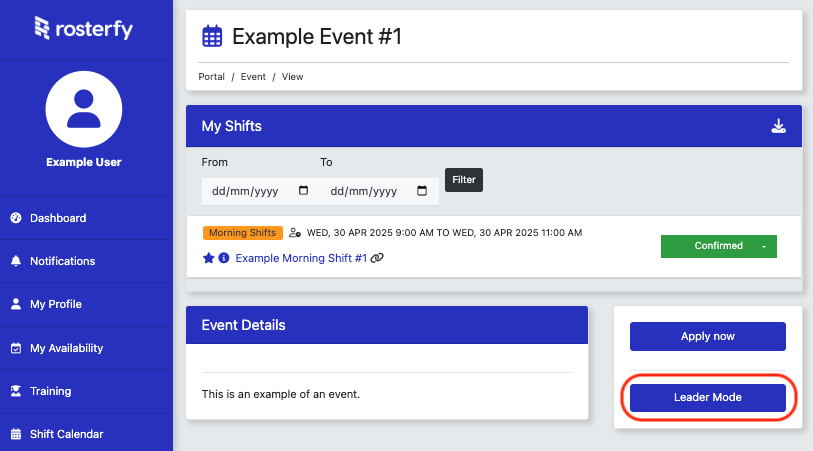Click the From date input field
The width and height of the screenshot is (813, 451).
[261, 191]
